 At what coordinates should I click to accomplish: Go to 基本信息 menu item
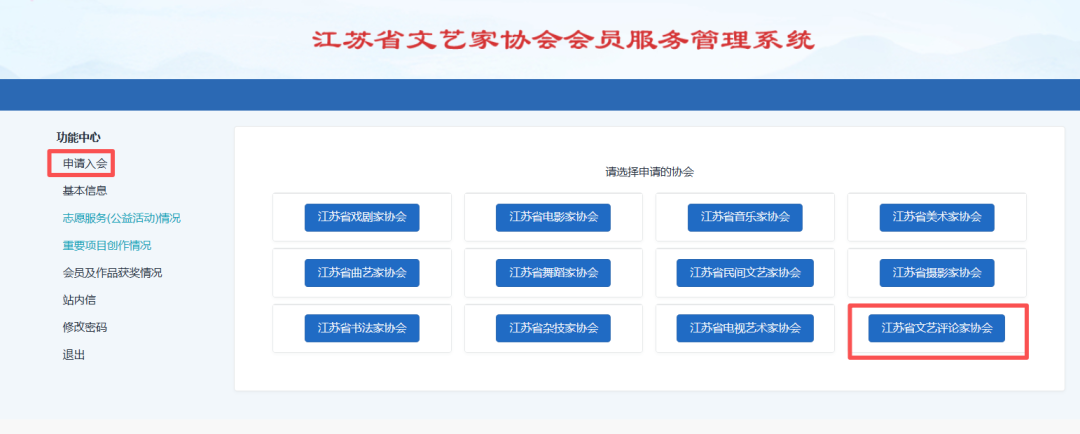(84, 190)
